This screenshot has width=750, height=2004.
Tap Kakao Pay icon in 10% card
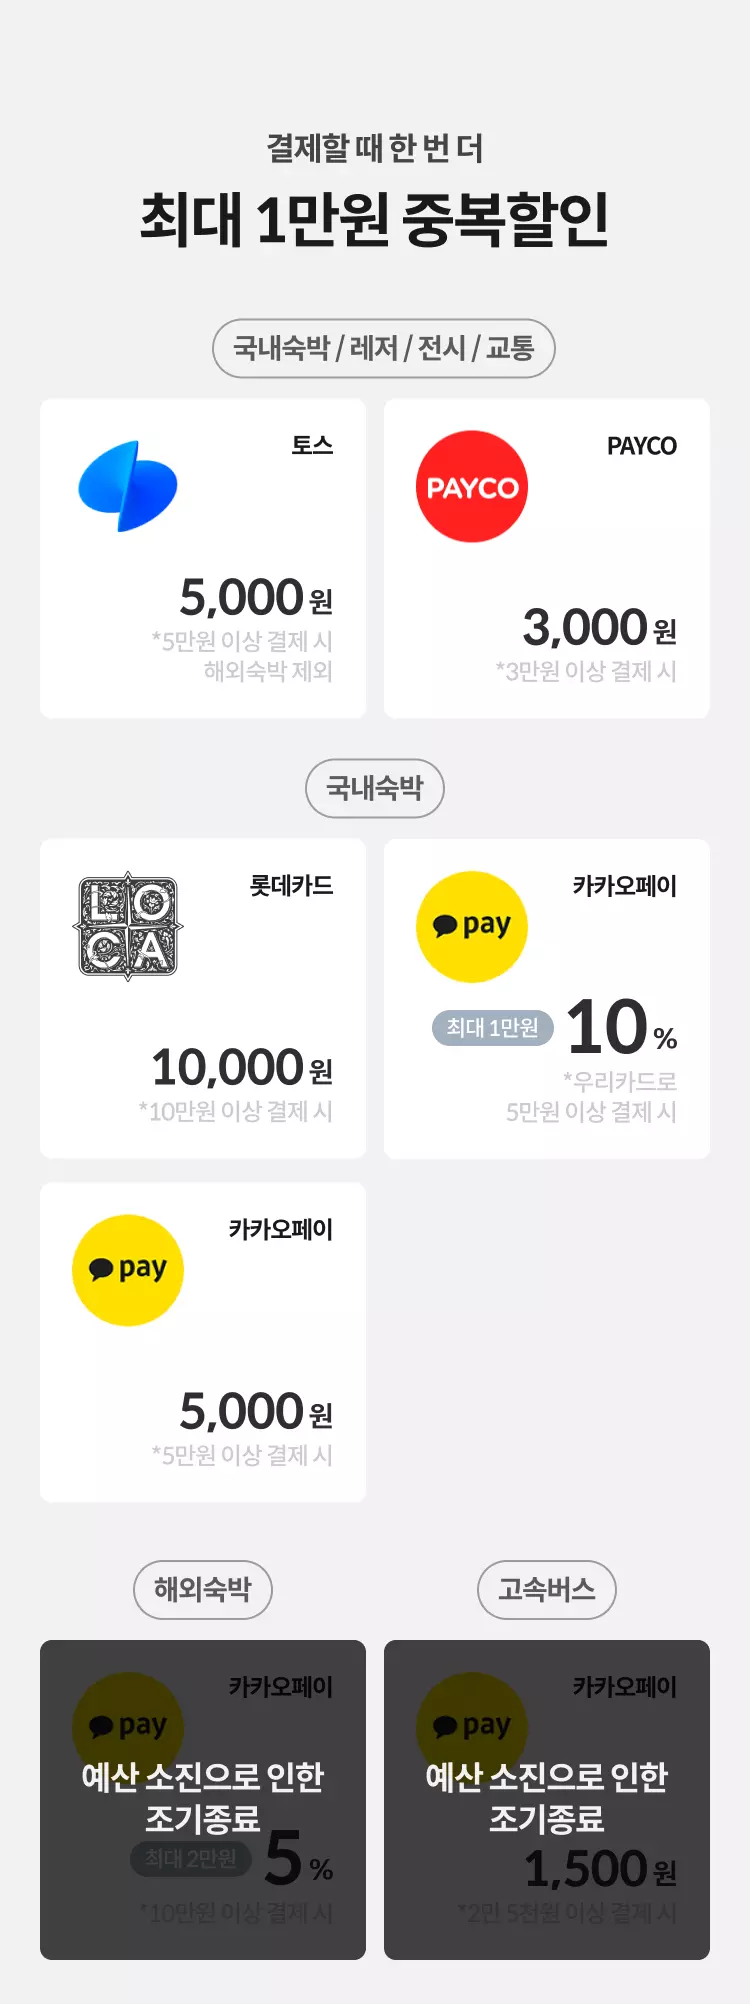472,927
